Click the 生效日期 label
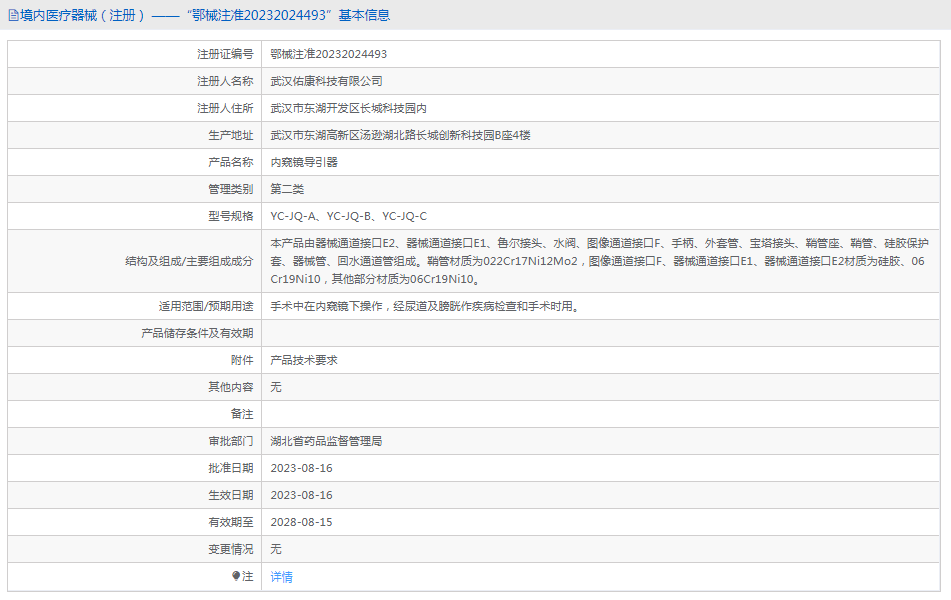This screenshot has width=951, height=600. tap(230, 495)
